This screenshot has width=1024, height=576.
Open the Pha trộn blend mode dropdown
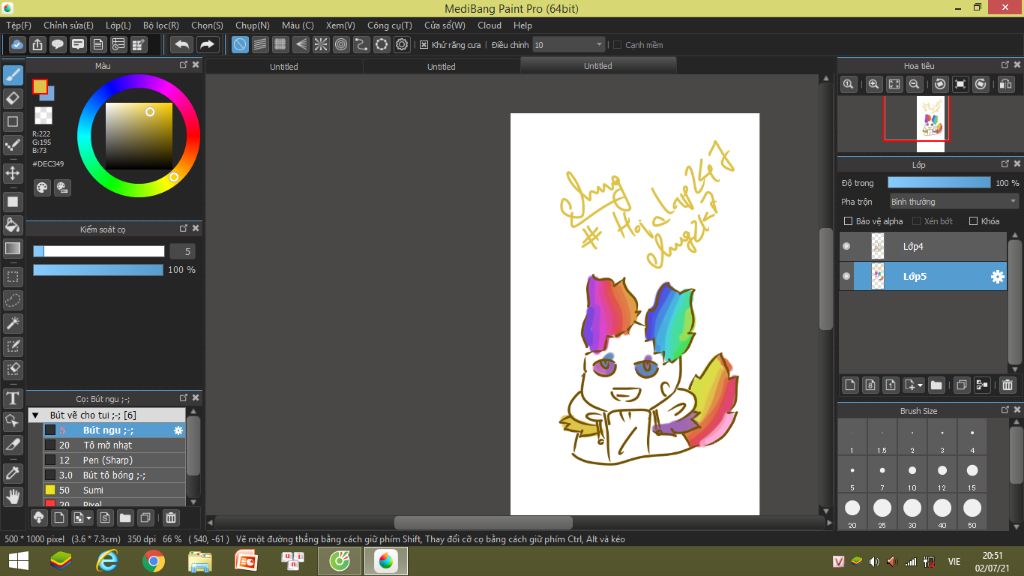[x=954, y=202]
